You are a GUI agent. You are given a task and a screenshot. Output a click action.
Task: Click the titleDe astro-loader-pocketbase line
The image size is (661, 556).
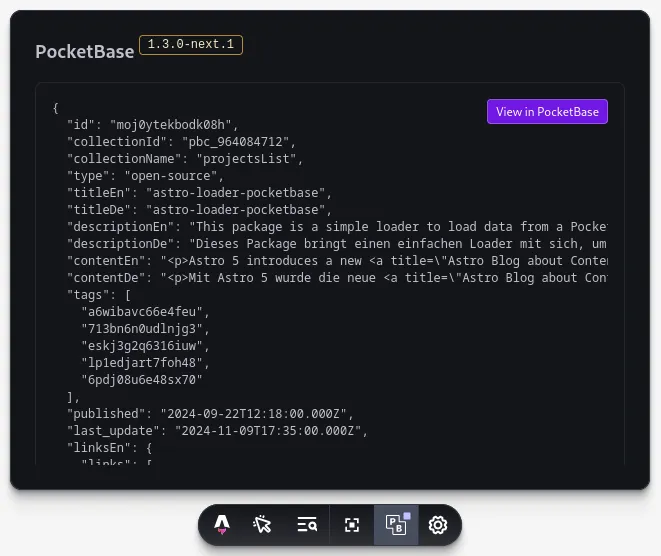(199, 210)
